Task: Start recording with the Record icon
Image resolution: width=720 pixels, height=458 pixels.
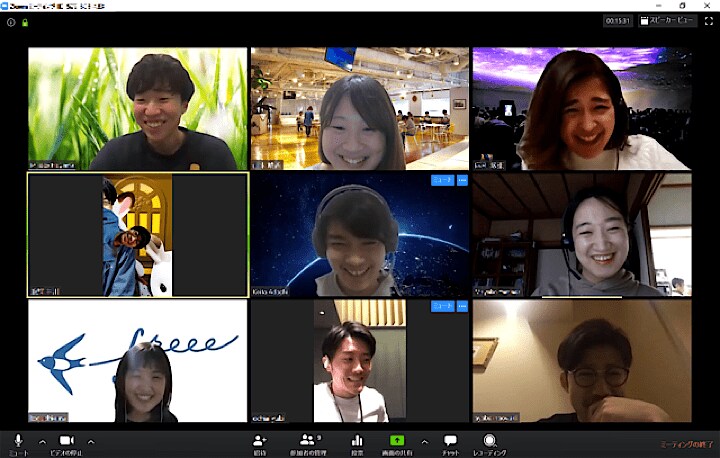Action: (x=490, y=441)
